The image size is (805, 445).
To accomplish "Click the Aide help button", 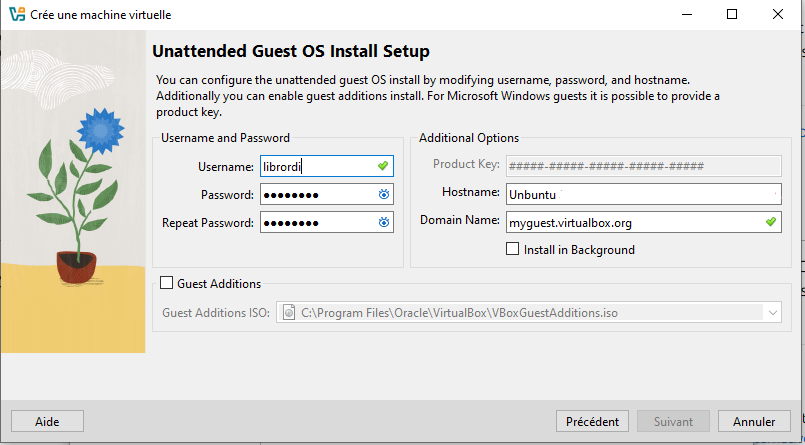I will tap(47, 421).
